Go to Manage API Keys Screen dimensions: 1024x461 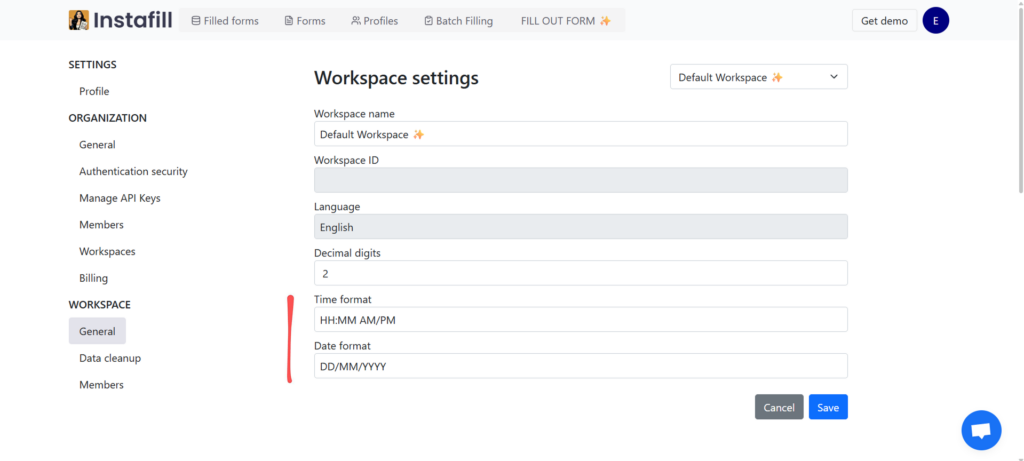tap(119, 198)
